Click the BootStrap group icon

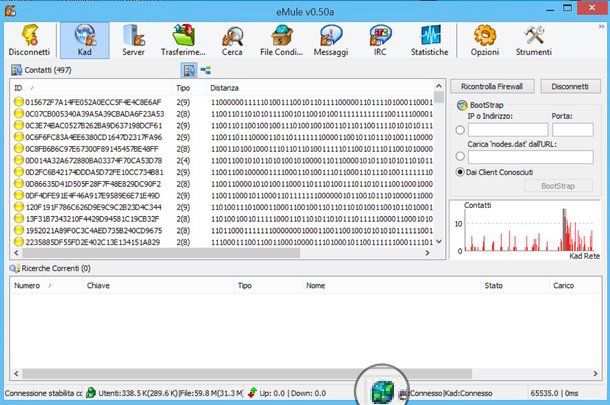(462, 105)
